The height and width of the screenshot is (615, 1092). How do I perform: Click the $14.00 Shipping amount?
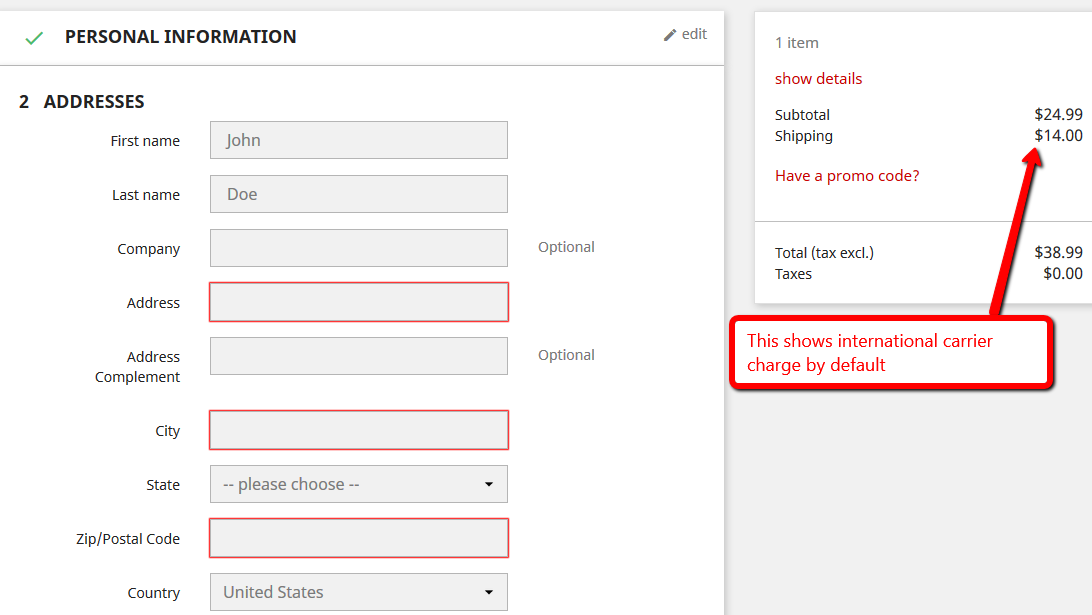pyautogui.click(x=1058, y=136)
